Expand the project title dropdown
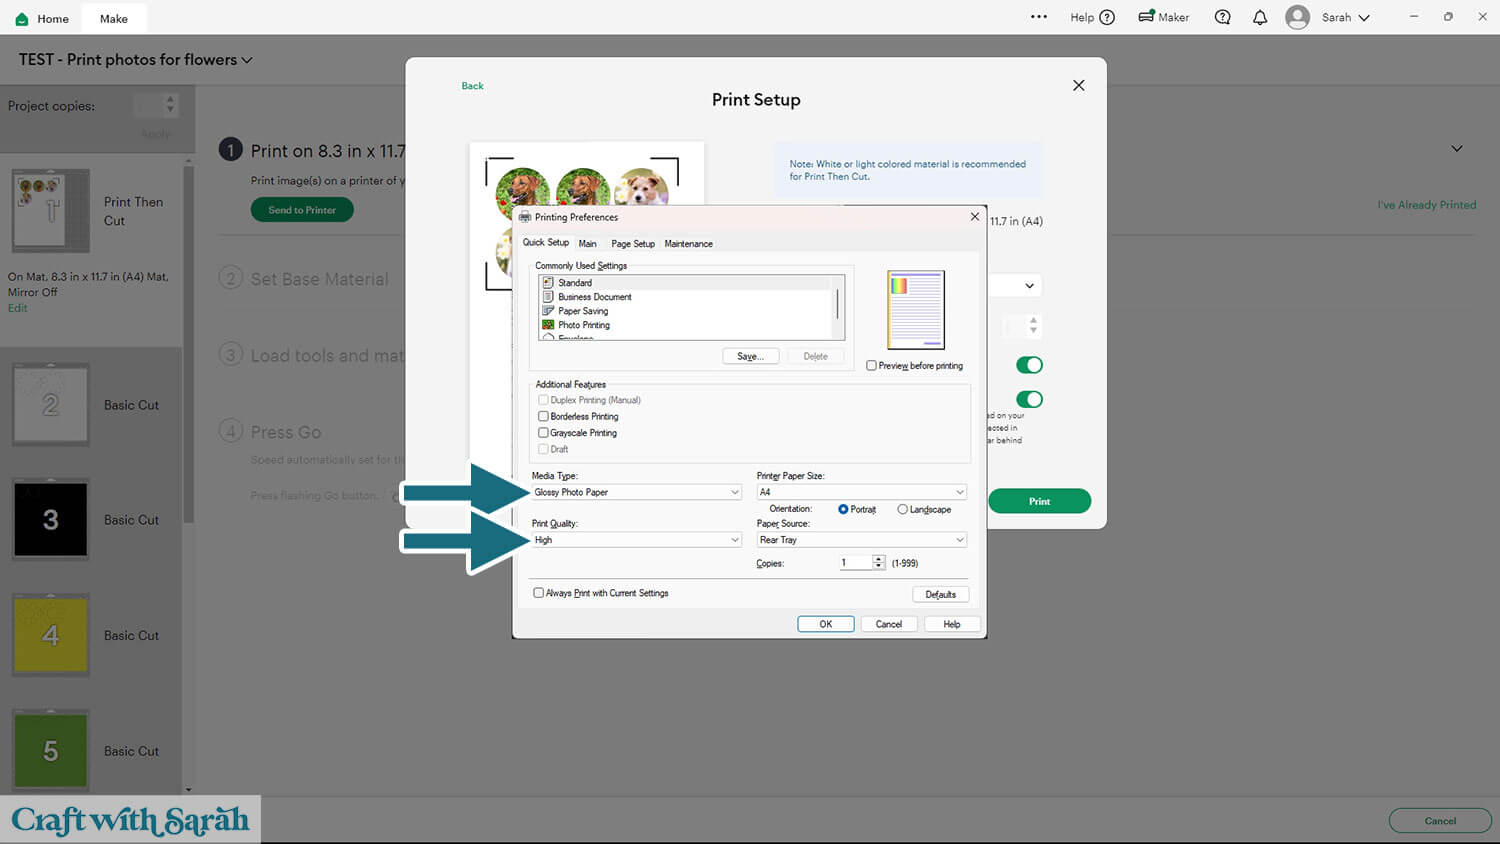This screenshot has width=1500, height=844. click(247, 60)
